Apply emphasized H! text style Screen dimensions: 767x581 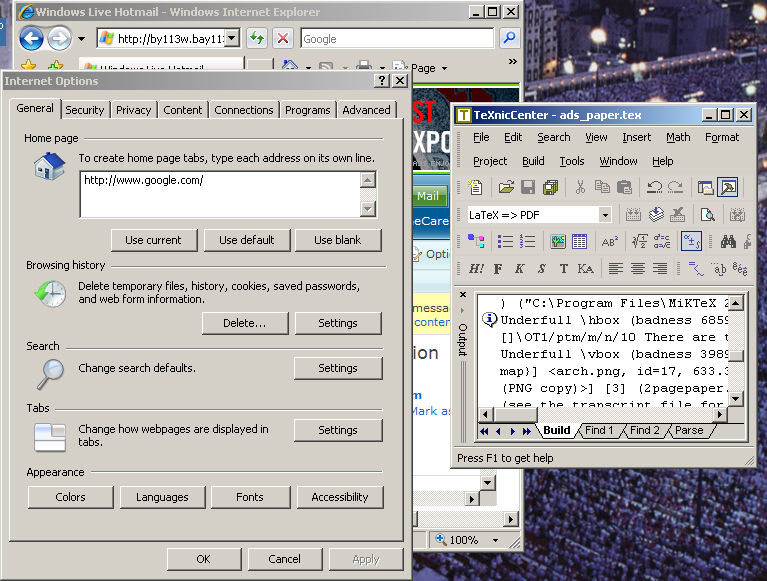[476, 268]
